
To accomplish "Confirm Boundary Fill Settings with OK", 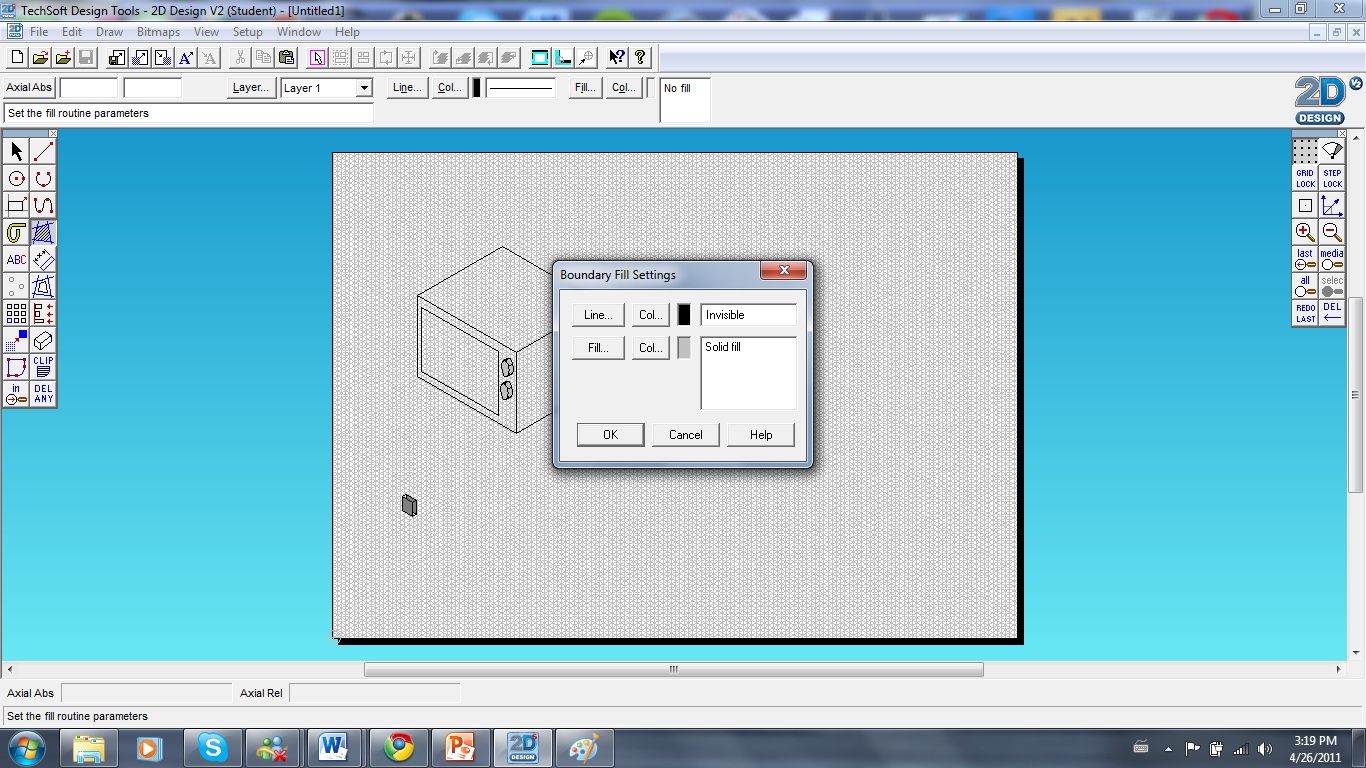I will pos(610,434).
